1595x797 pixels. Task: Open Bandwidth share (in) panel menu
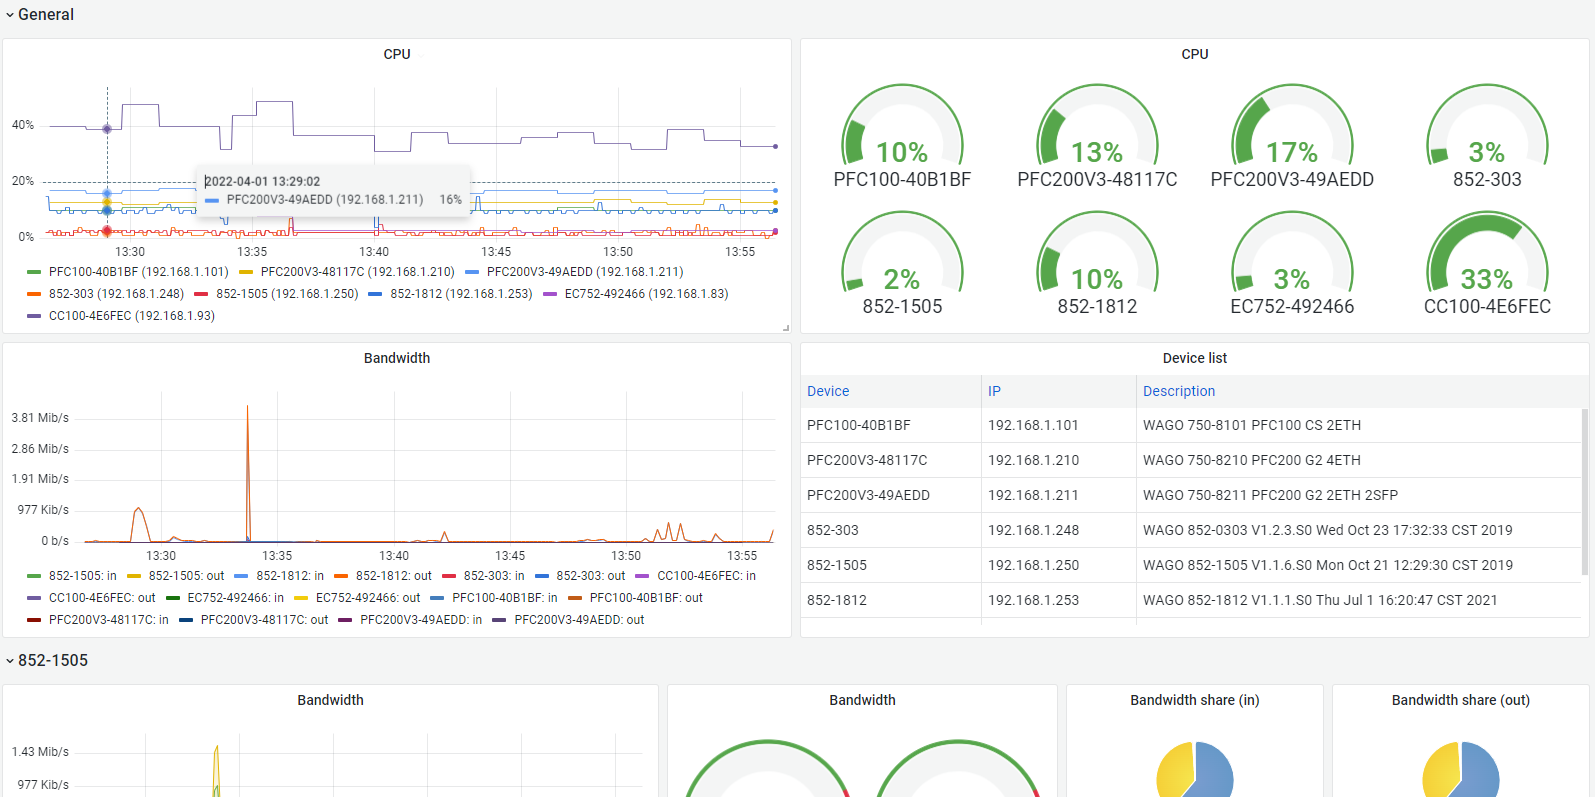[x=1195, y=700]
